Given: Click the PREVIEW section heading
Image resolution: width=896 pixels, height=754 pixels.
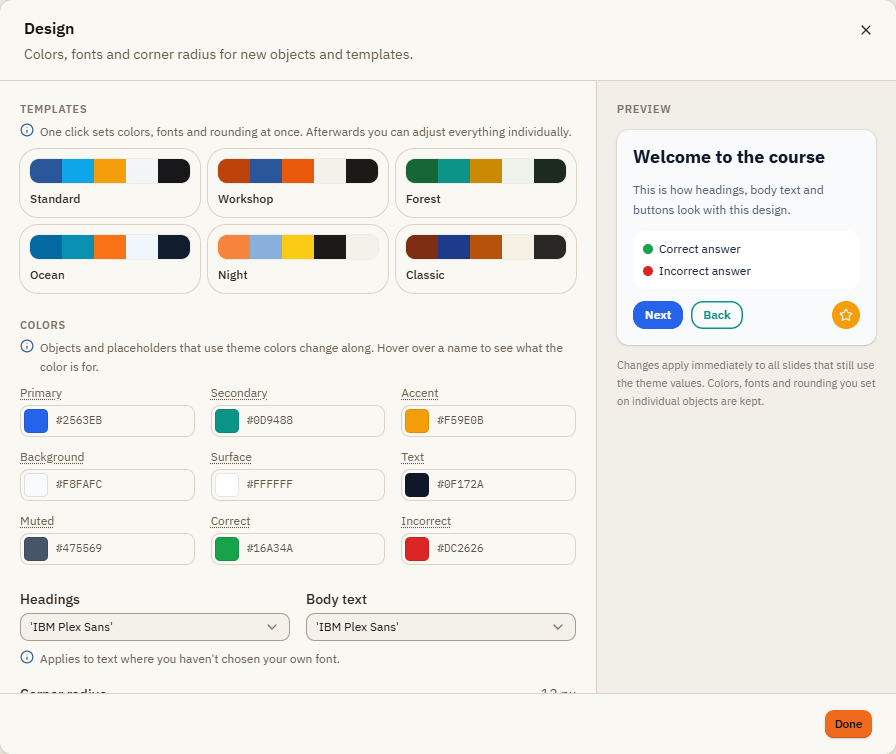Looking at the screenshot, I should point(643,109).
